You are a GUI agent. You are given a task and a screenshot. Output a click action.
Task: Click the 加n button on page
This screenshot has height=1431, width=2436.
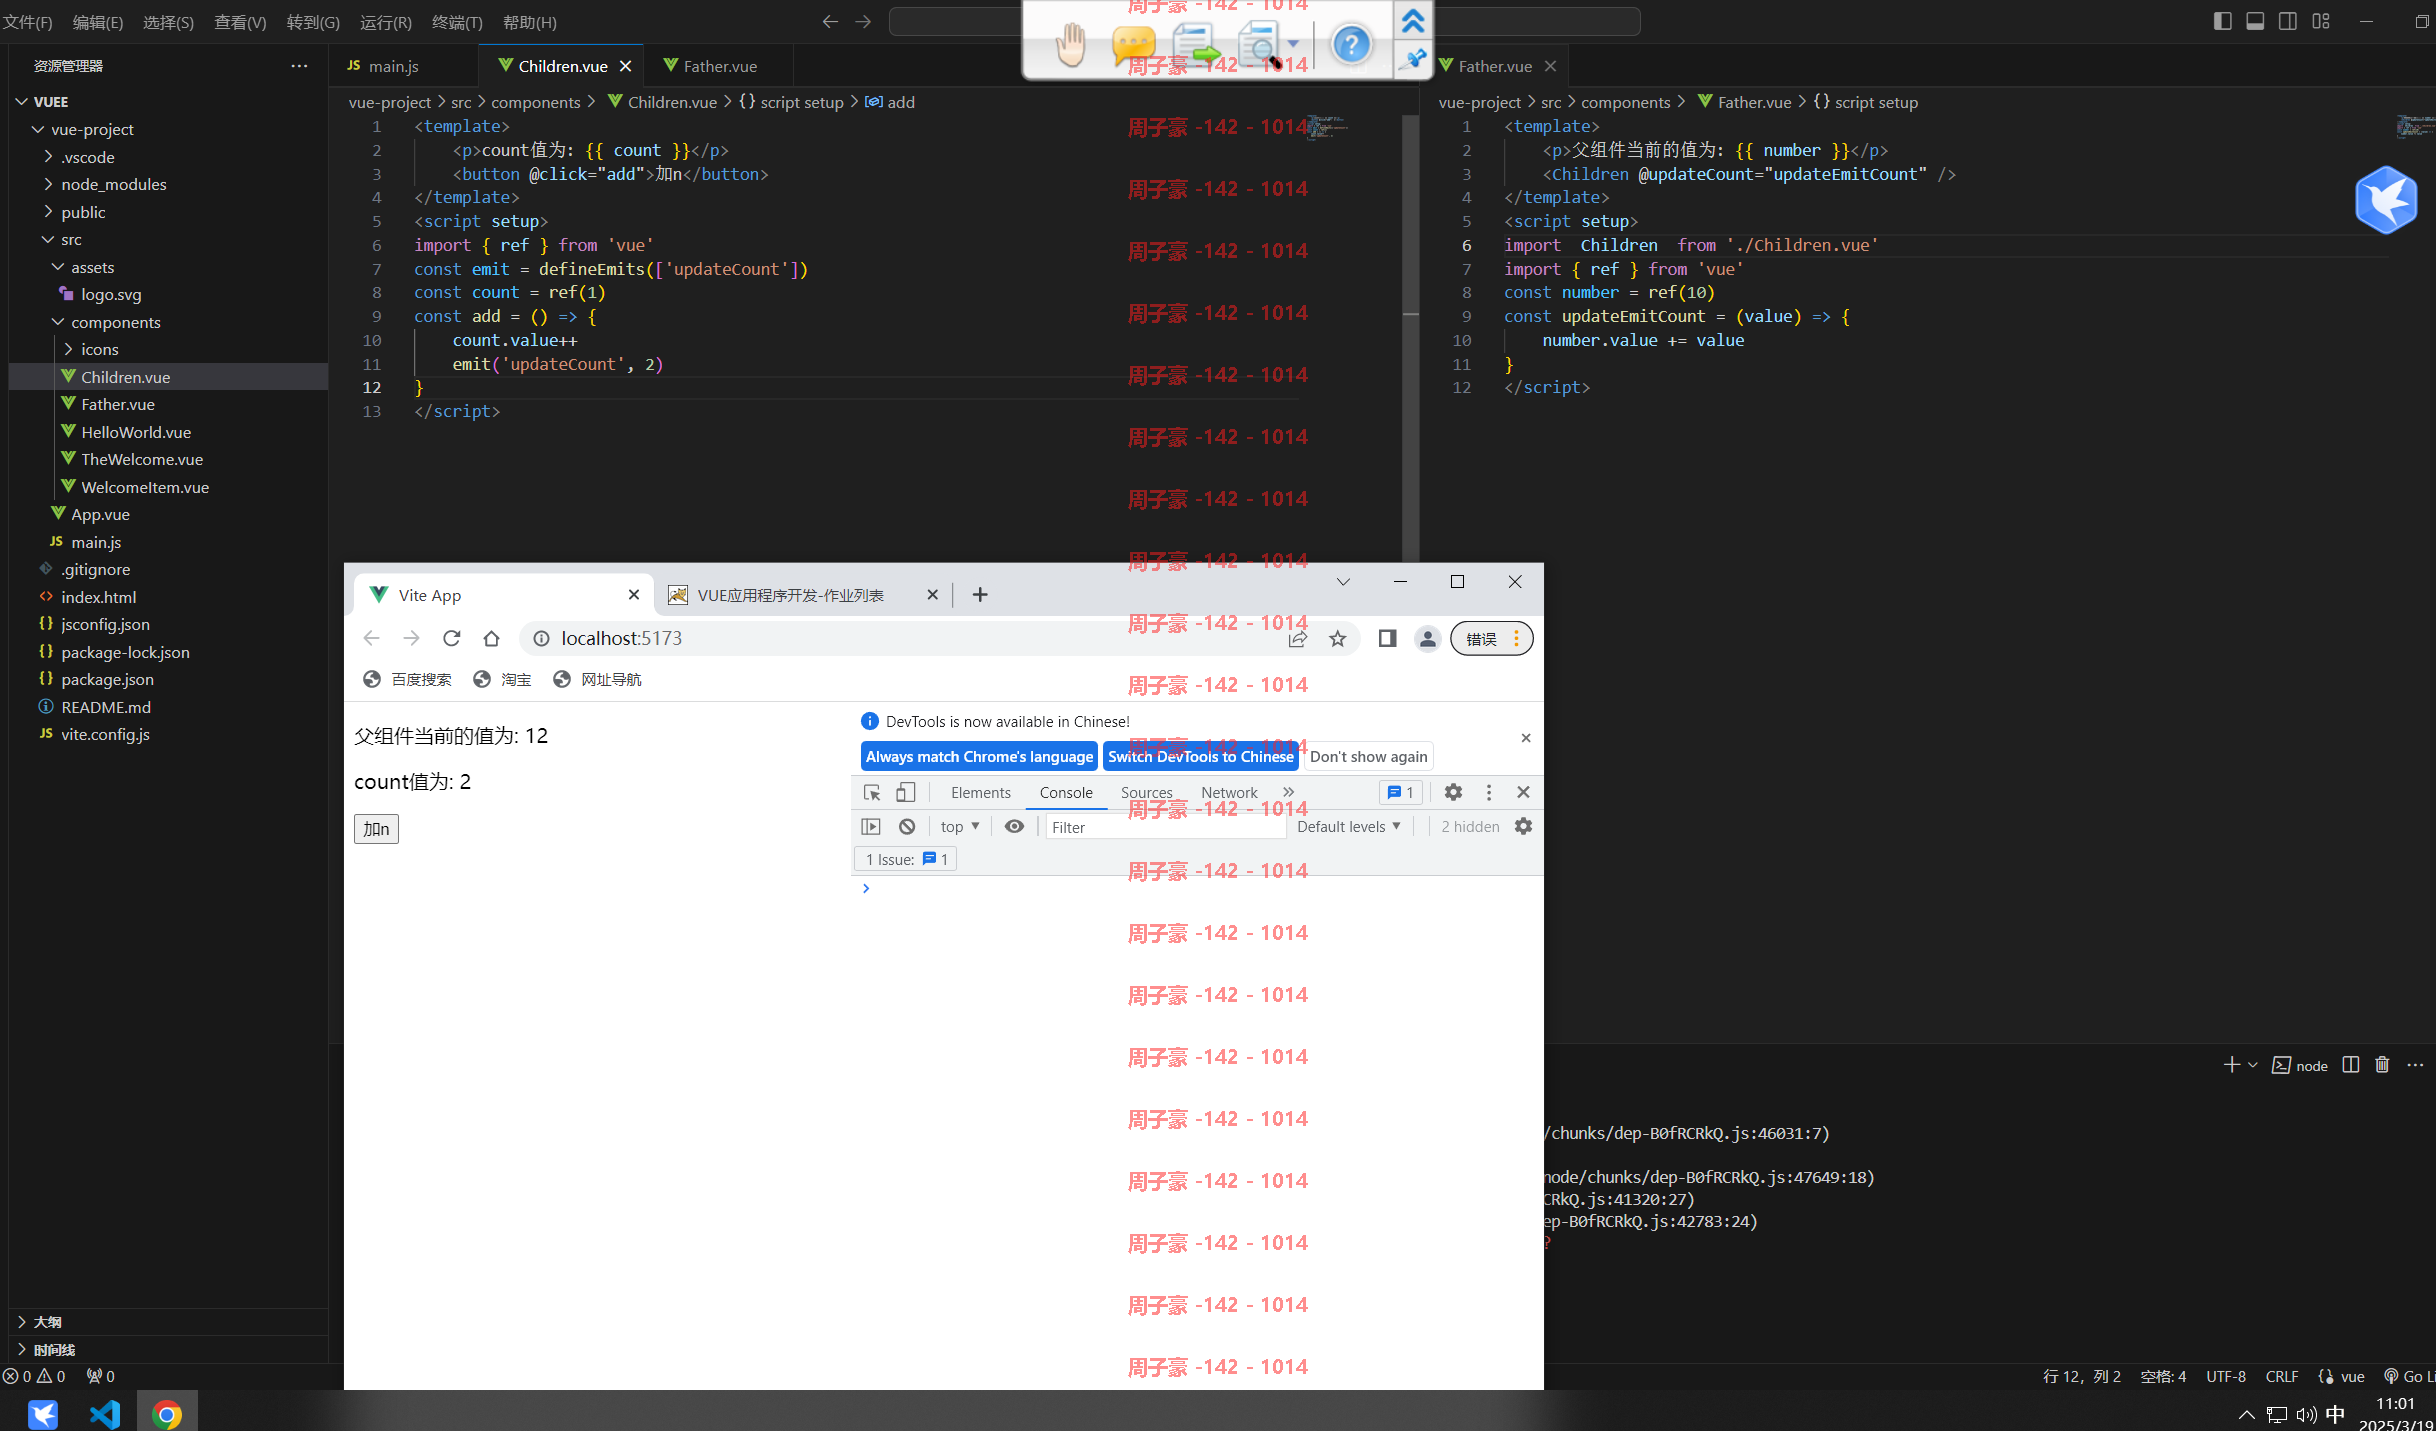pyautogui.click(x=376, y=829)
